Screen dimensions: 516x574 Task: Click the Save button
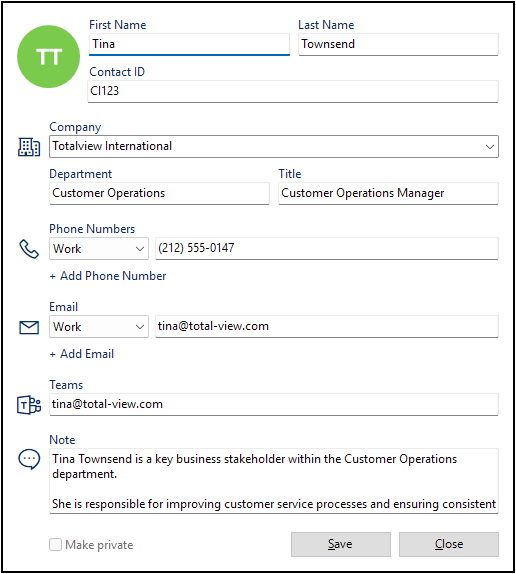pos(341,544)
